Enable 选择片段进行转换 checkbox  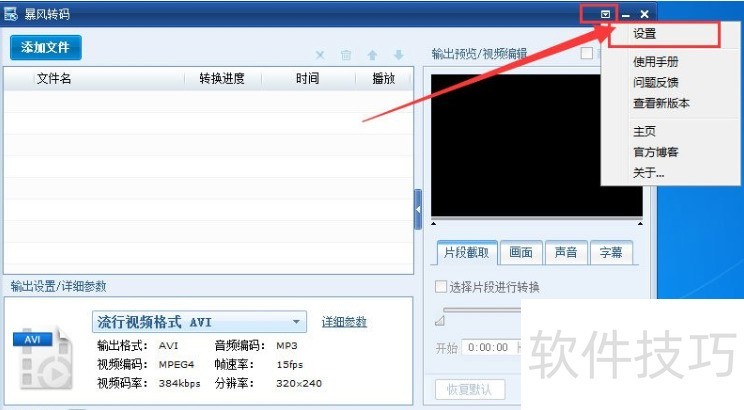pyautogui.click(x=441, y=287)
